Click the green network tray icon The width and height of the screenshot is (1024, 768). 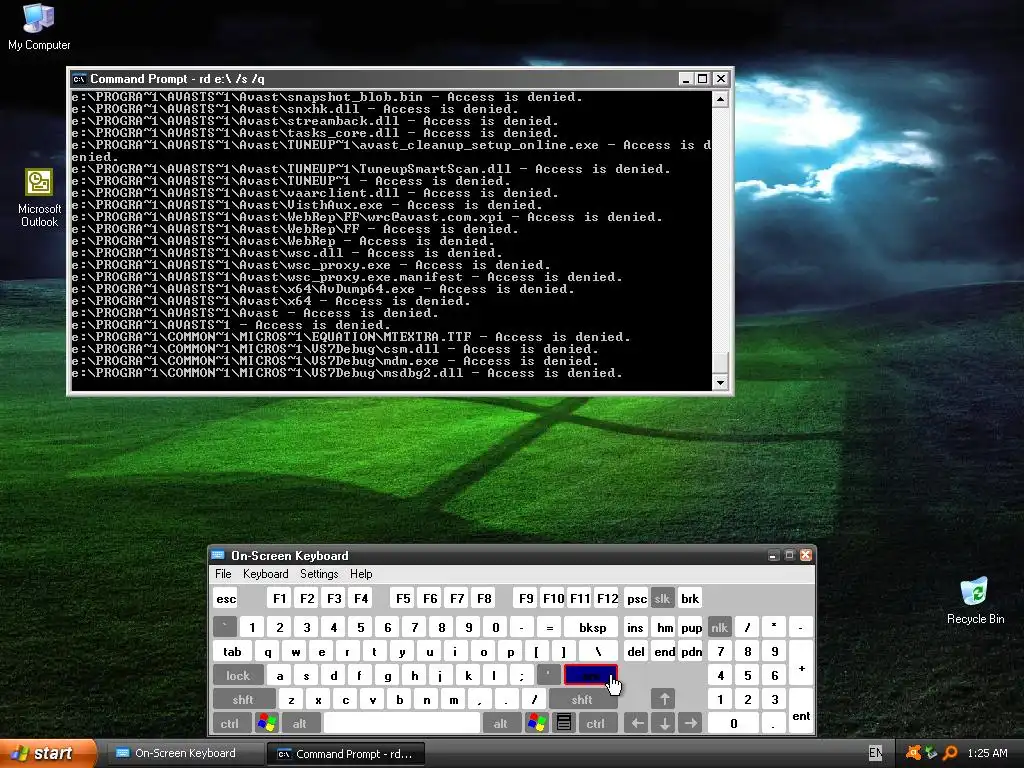(x=932, y=753)
